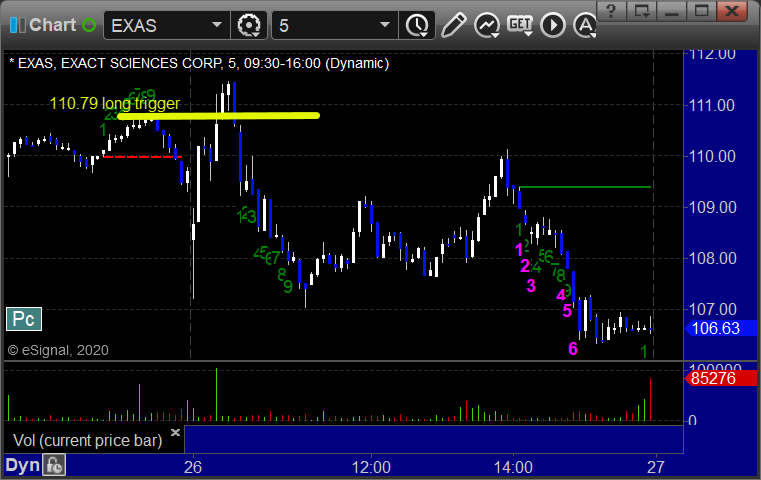Click the magenta 3 count marker
This screenshot has height=480, width=761.
point(531,286)
